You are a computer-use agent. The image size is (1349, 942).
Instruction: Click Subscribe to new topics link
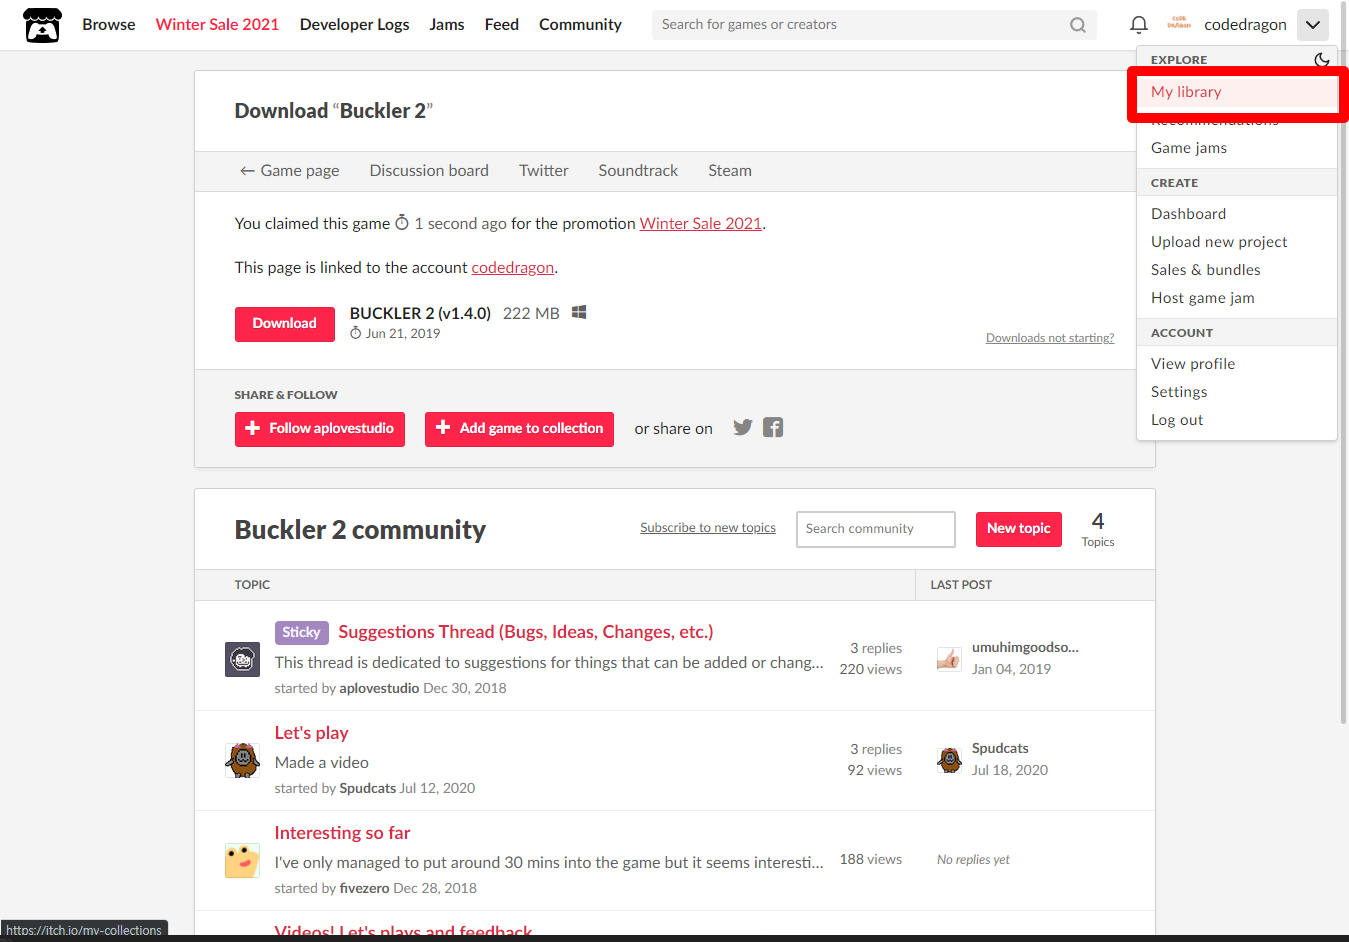[708, 528]
